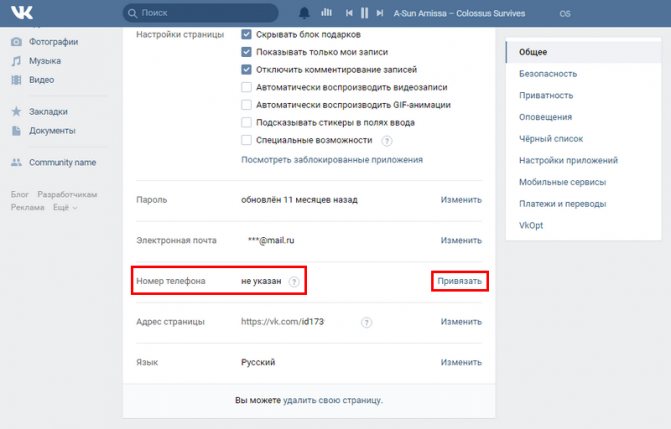Image resolution: width=671 pixels, height=429 pixels.
Task: Switch to Приватность settings tab
Action: 546,95
